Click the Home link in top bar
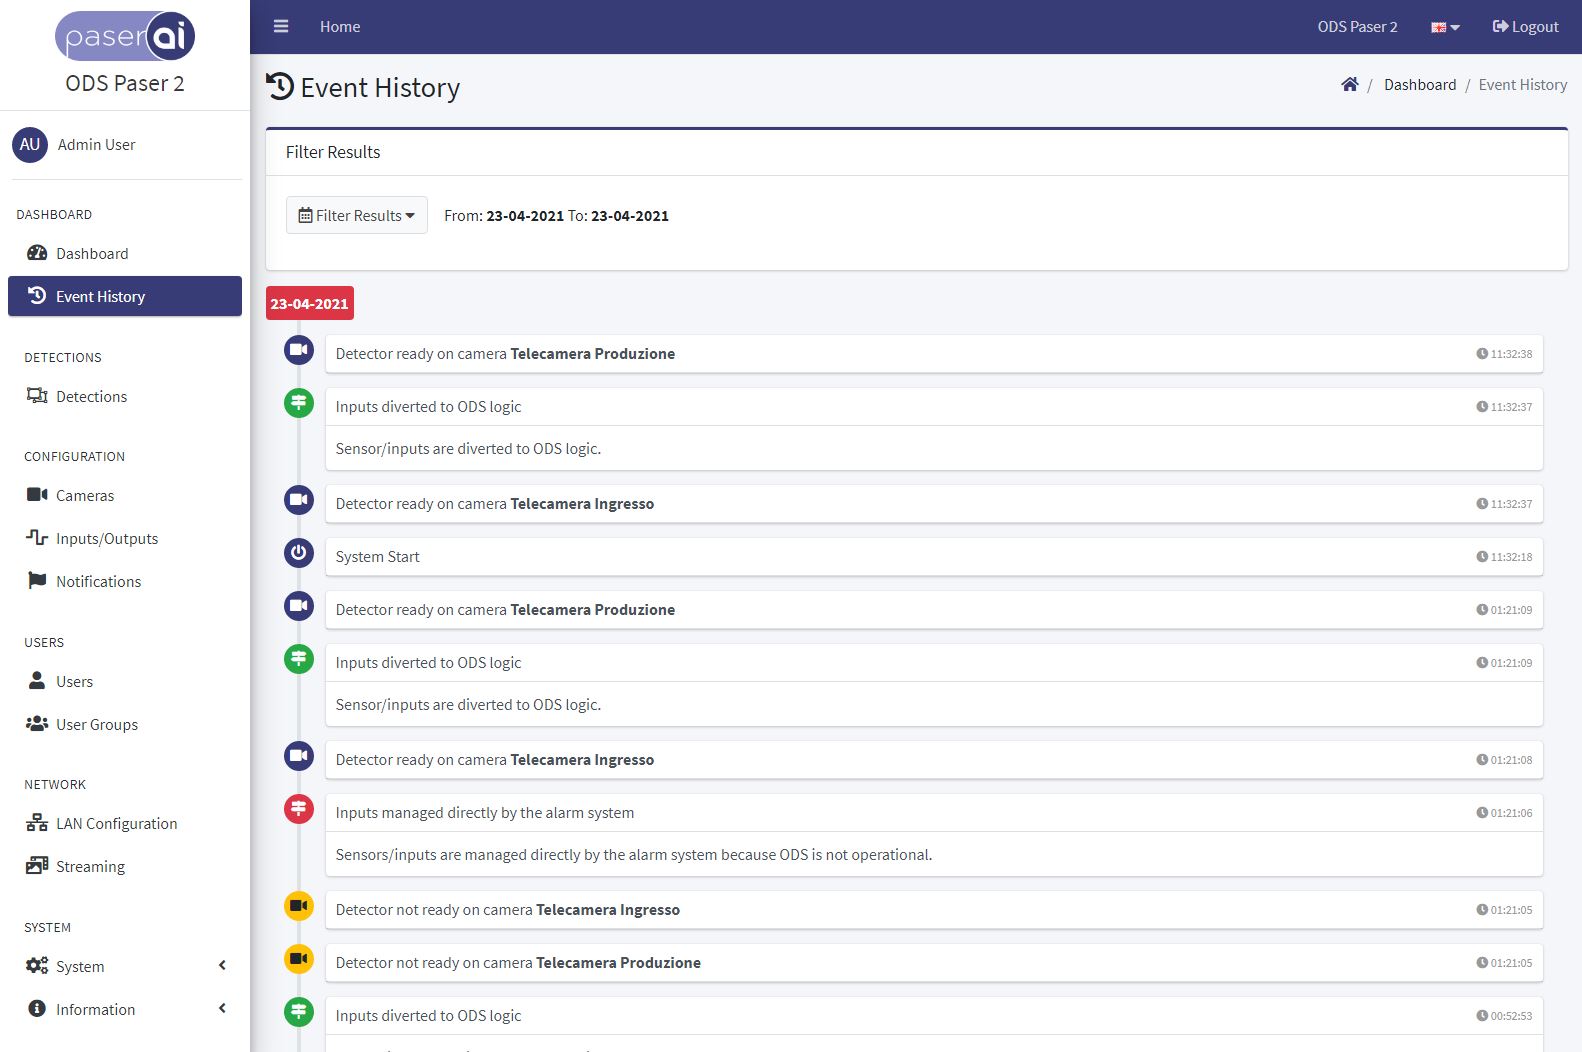Screen dimensions: 1582x1052 pos(340,27)
